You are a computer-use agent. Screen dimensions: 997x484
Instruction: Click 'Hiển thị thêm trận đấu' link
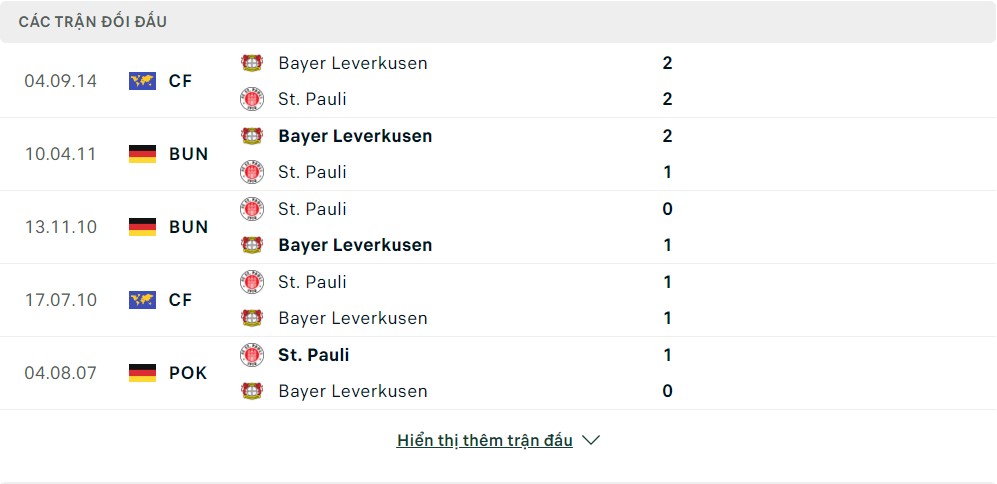coord(485,440)
